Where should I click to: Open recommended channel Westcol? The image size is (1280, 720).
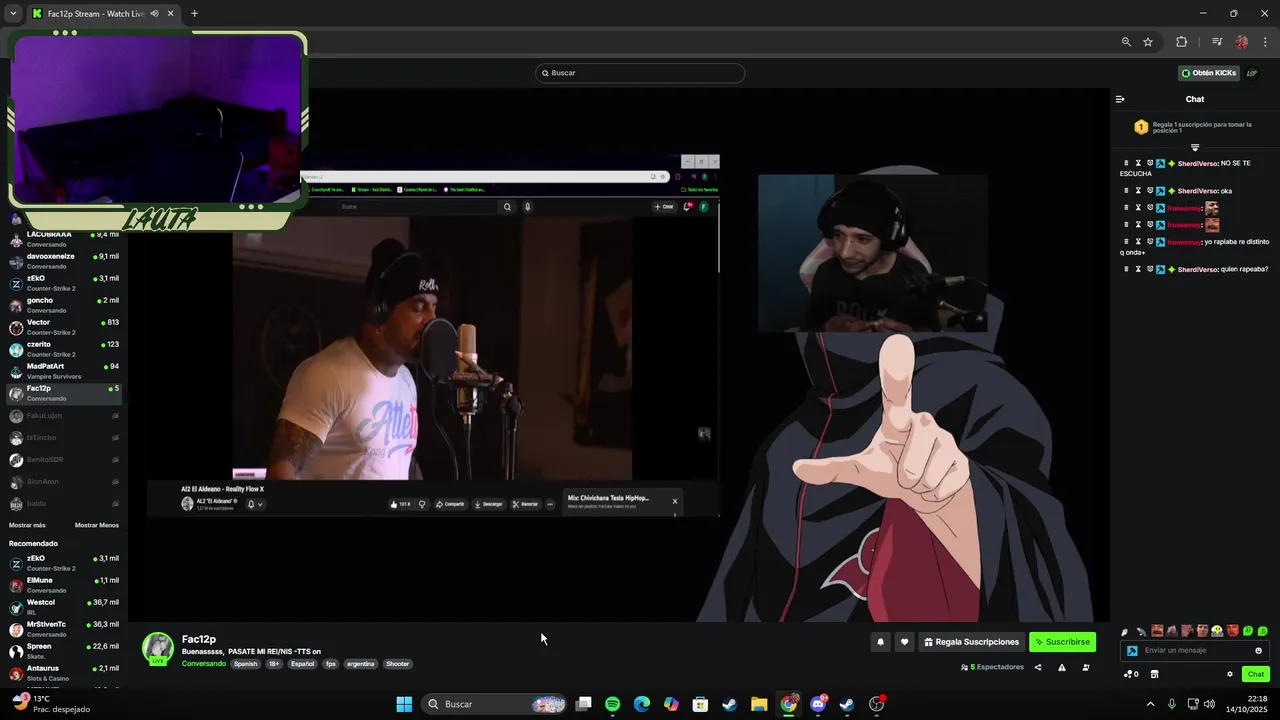tap(64, 607)
